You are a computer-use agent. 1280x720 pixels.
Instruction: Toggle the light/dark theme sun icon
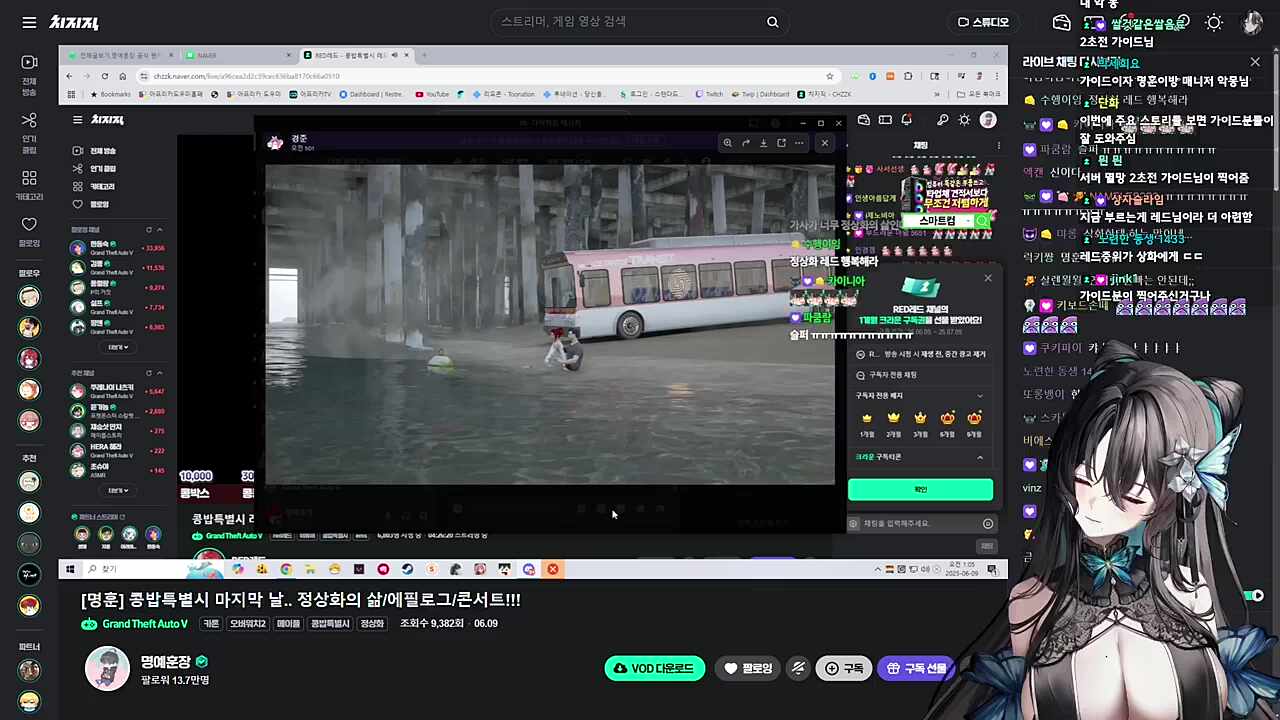coord(1214,22)
